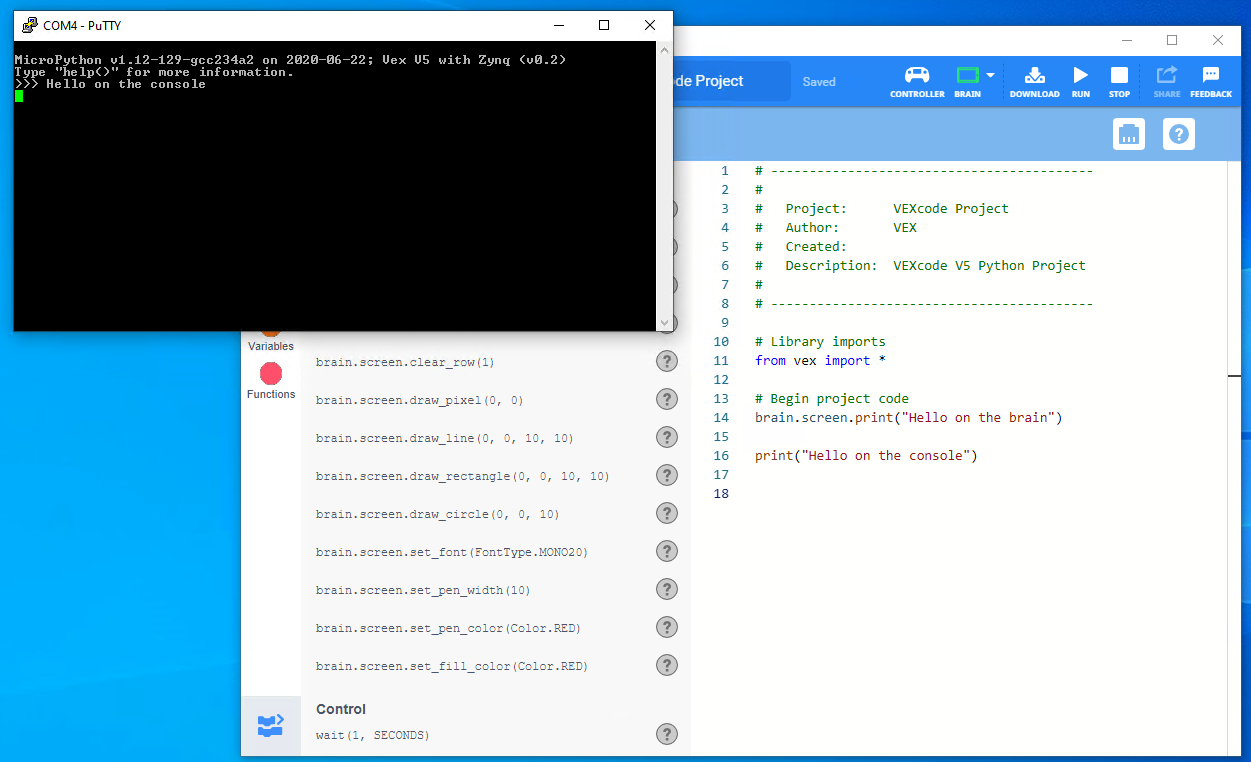This screenshot has width=1251, height=762.
Task: Maximize the PuTTY window
Action: pos(604,25)
